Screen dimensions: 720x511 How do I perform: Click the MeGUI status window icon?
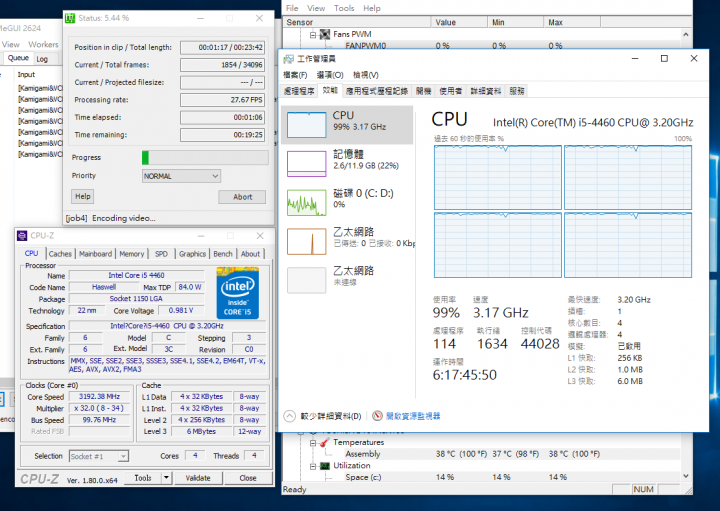tap(70, 18)
